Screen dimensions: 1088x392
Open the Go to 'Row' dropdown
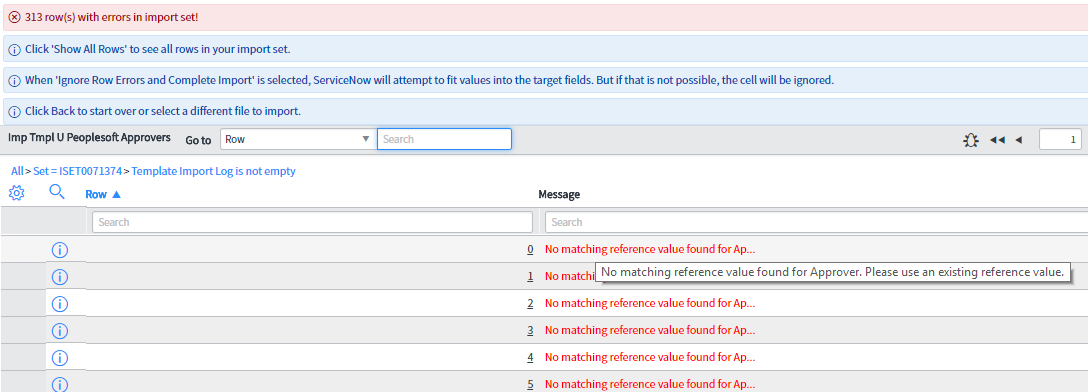[x=298, y=139]
